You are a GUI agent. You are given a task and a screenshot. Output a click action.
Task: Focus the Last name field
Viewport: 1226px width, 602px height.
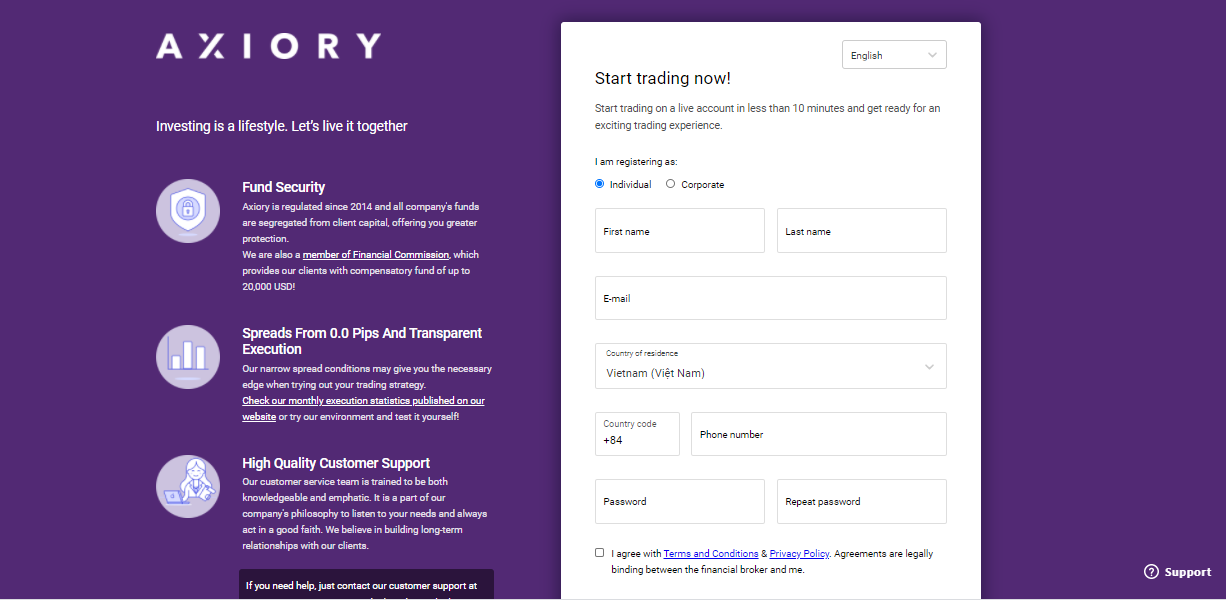click(862, 231)
